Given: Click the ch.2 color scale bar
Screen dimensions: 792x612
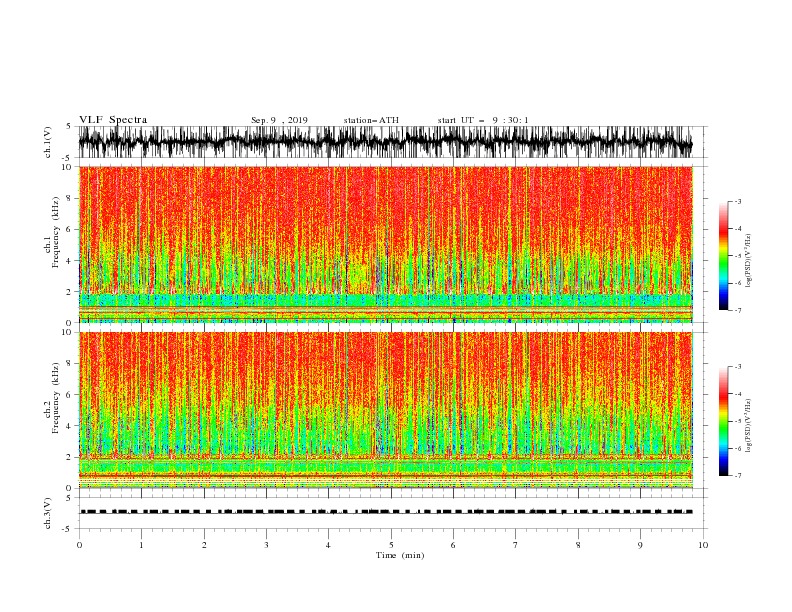Looking at the screenshot, I should click(723, 421).
